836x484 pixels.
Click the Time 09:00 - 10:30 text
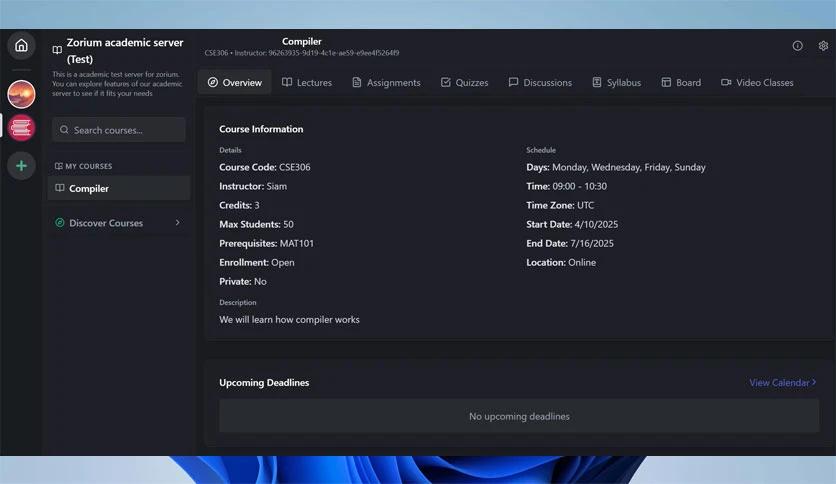click(x=566, y=187)
